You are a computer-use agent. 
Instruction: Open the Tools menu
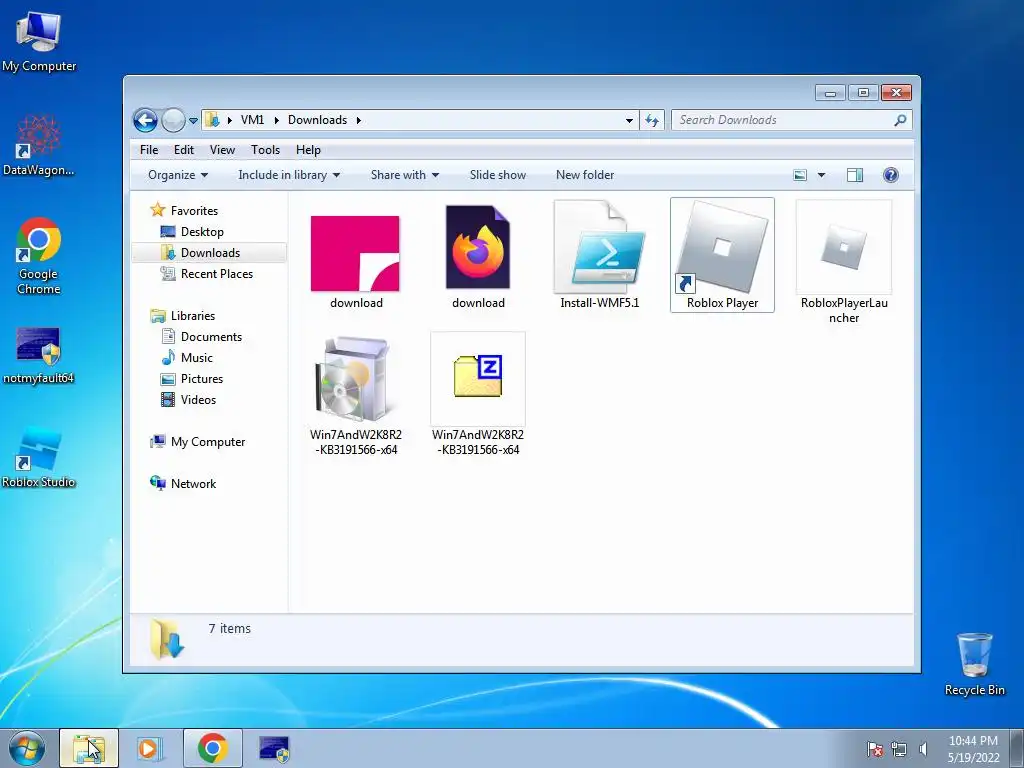265,150
